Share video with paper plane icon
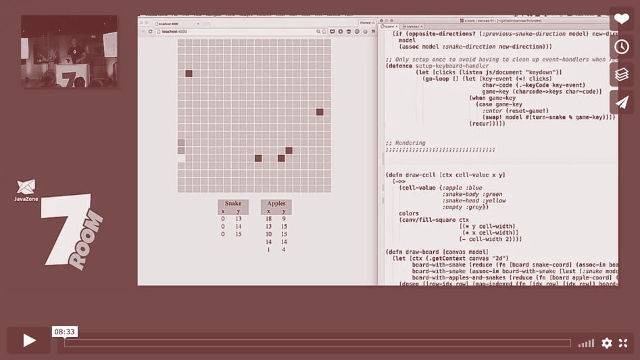Image resolution: width=640 pixels, height=360 pixels. click(x=621, y=102)
